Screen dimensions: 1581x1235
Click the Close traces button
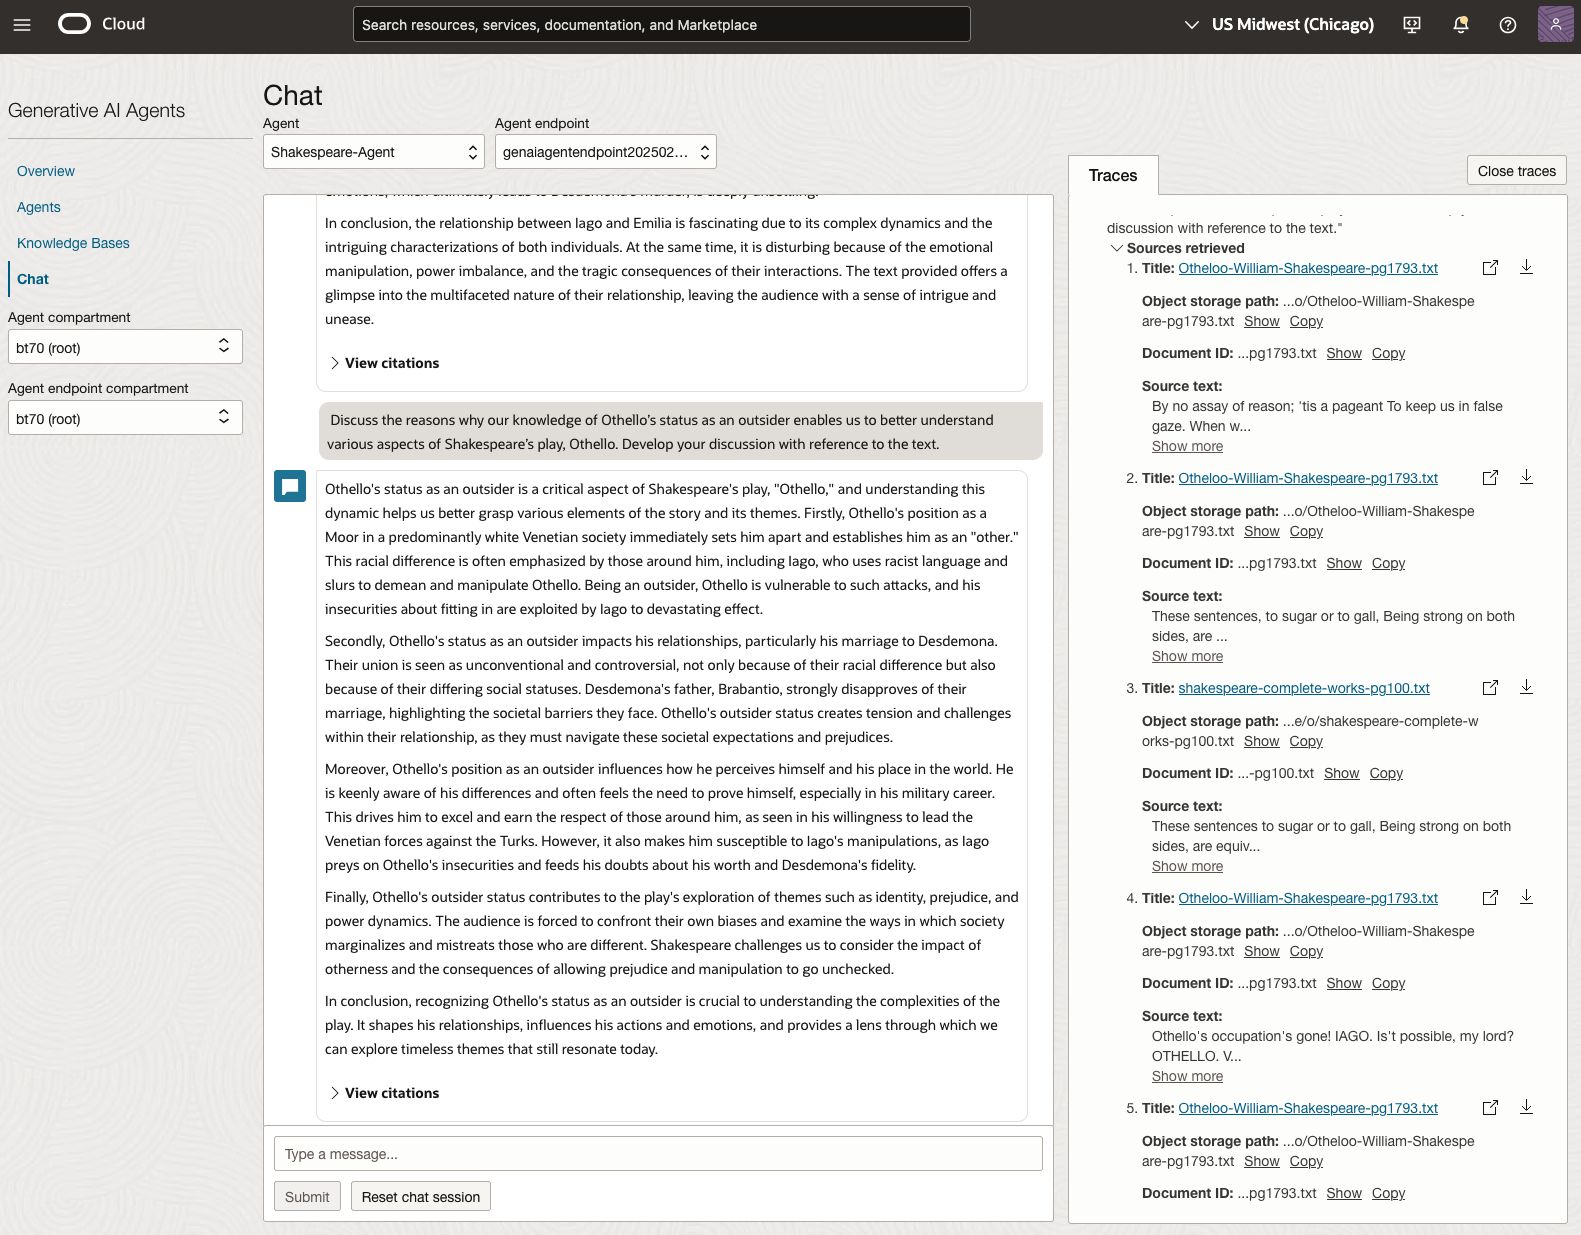(1516, 171)
